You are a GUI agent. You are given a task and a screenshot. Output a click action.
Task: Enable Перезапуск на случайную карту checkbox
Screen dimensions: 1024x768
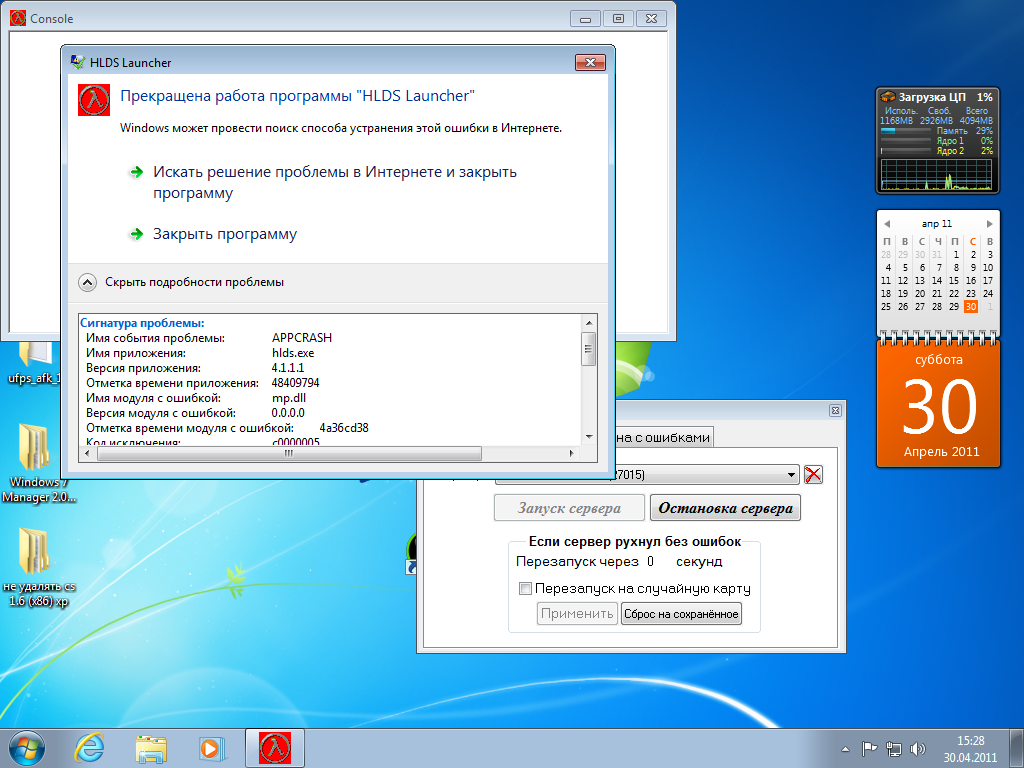pos(525,588)
